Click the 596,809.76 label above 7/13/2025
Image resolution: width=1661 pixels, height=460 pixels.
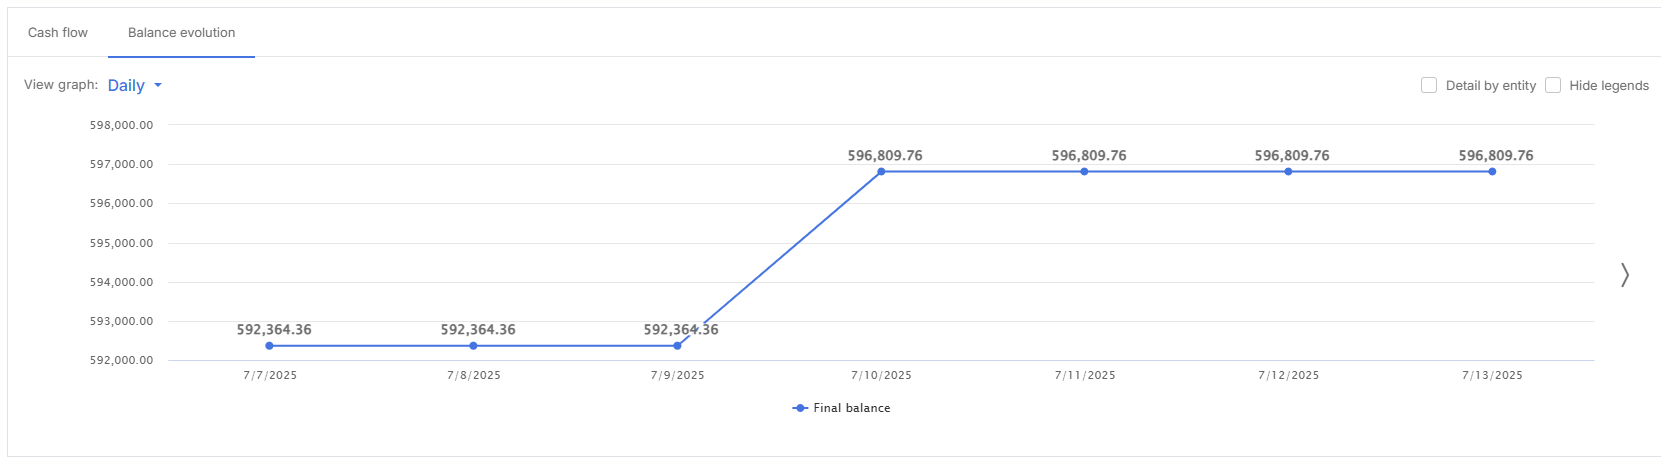click(1495, 156)
